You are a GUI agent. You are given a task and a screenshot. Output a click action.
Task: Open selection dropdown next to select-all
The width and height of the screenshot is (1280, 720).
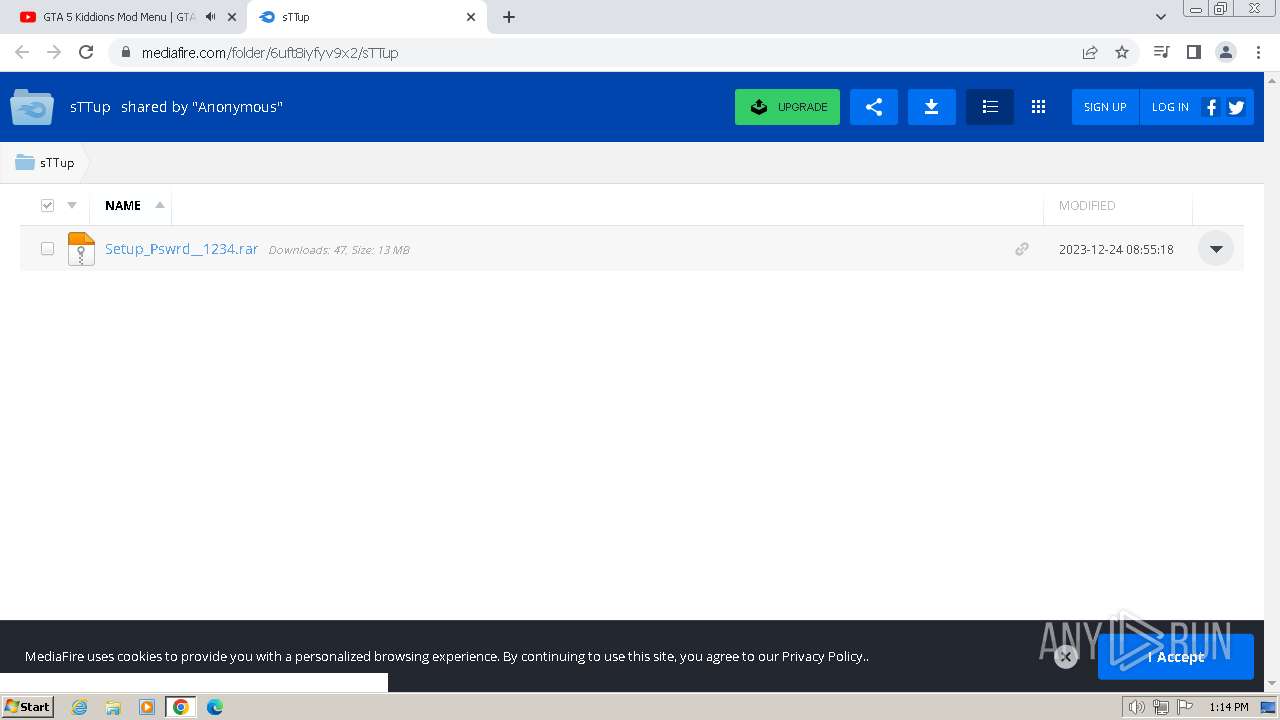pyautogui.click(x=72, y=205)
